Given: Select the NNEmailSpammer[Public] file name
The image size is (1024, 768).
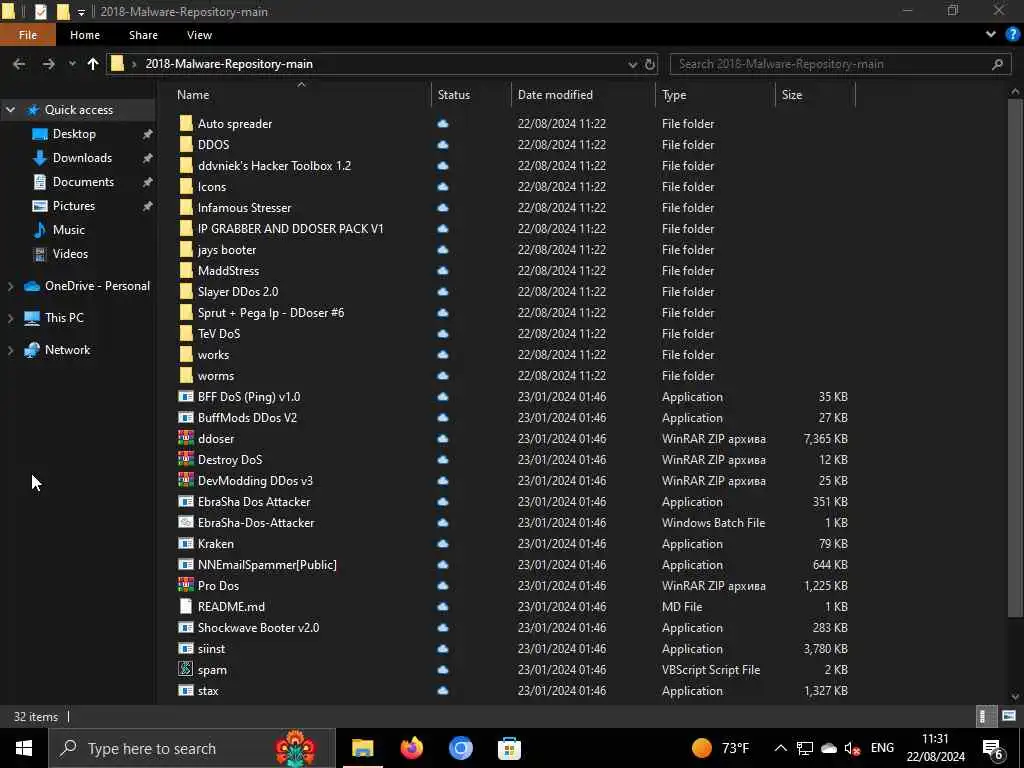Looking at the screenshot, I should (267, 564).
